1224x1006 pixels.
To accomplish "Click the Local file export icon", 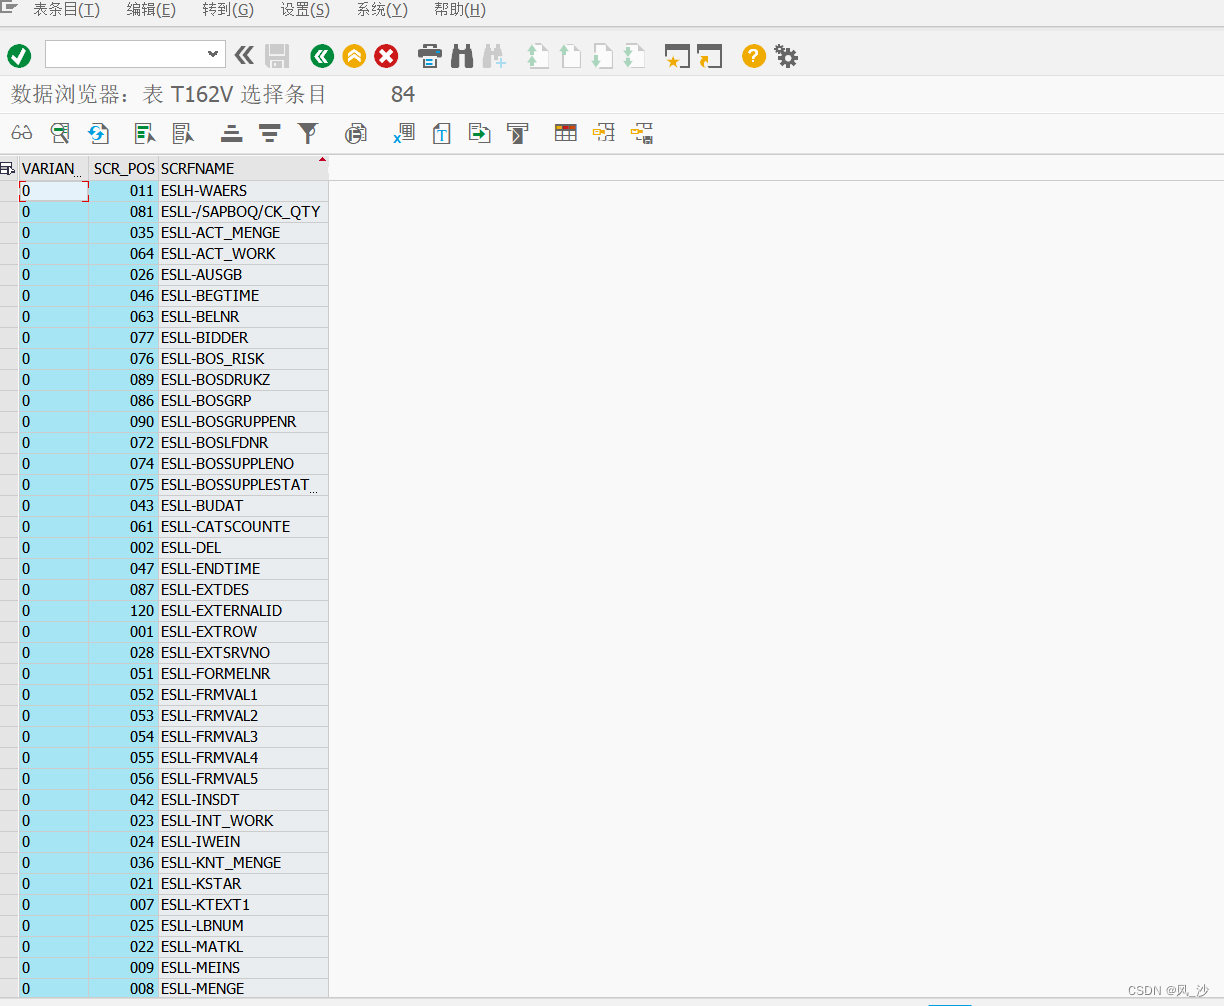I will coord(480,133).
